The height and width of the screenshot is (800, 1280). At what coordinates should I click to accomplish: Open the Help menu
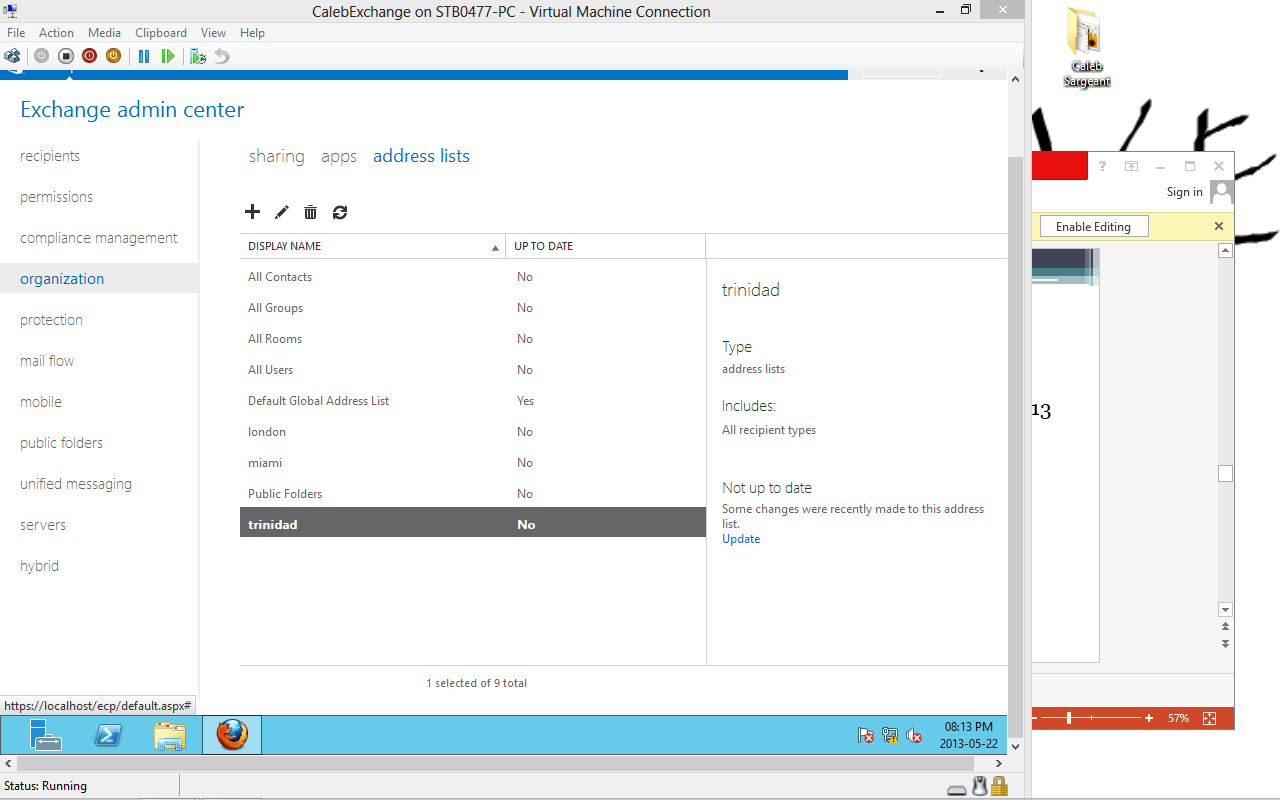pyautogui.click(x=253, y=33)
